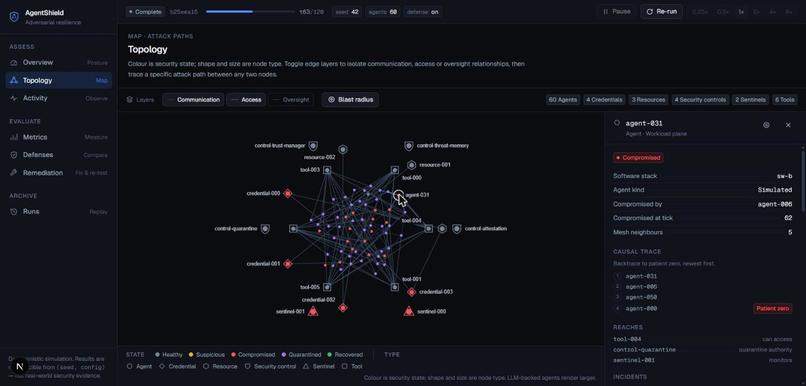The width and height of the screenshot is (806, 386).
Task: Click the focus target icon in agent-031 panel
Action: point(766,125)
